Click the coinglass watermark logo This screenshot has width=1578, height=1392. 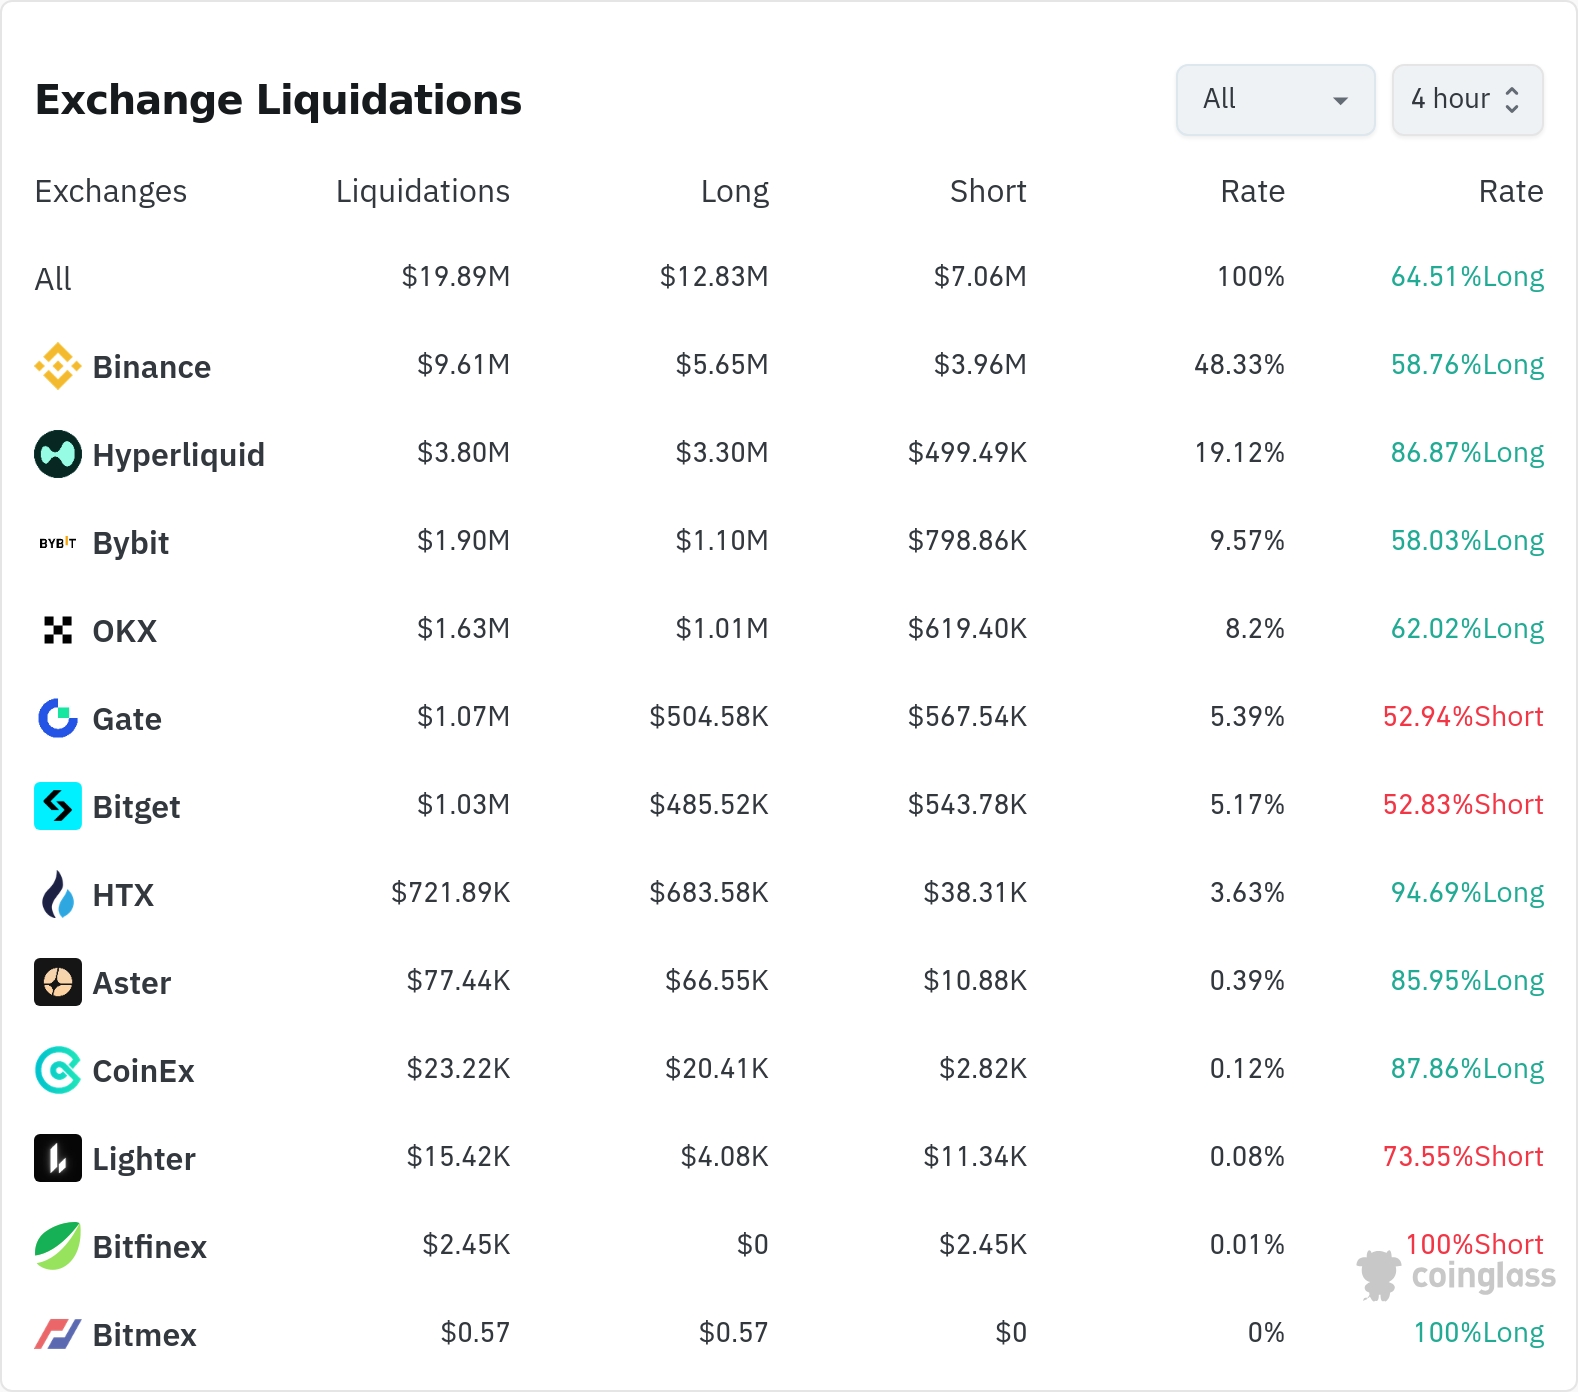(x=1456, y=1275)
